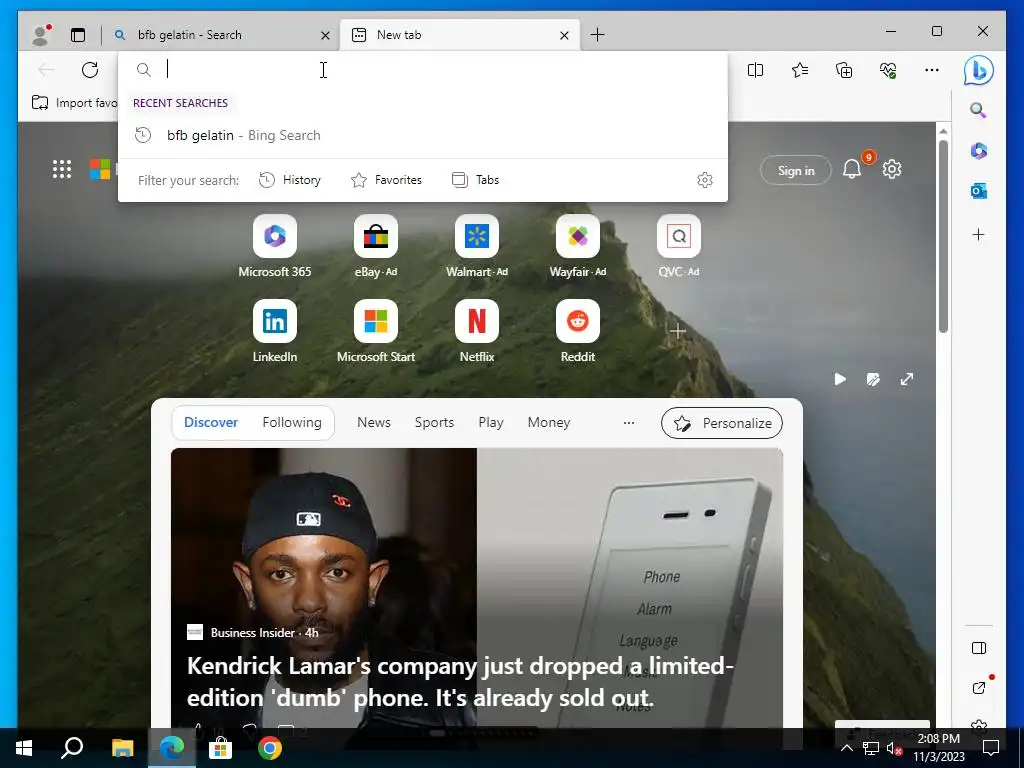Open the Bing Copilot sidebar icon
The image size is (1024, 768).
point(978,71)
